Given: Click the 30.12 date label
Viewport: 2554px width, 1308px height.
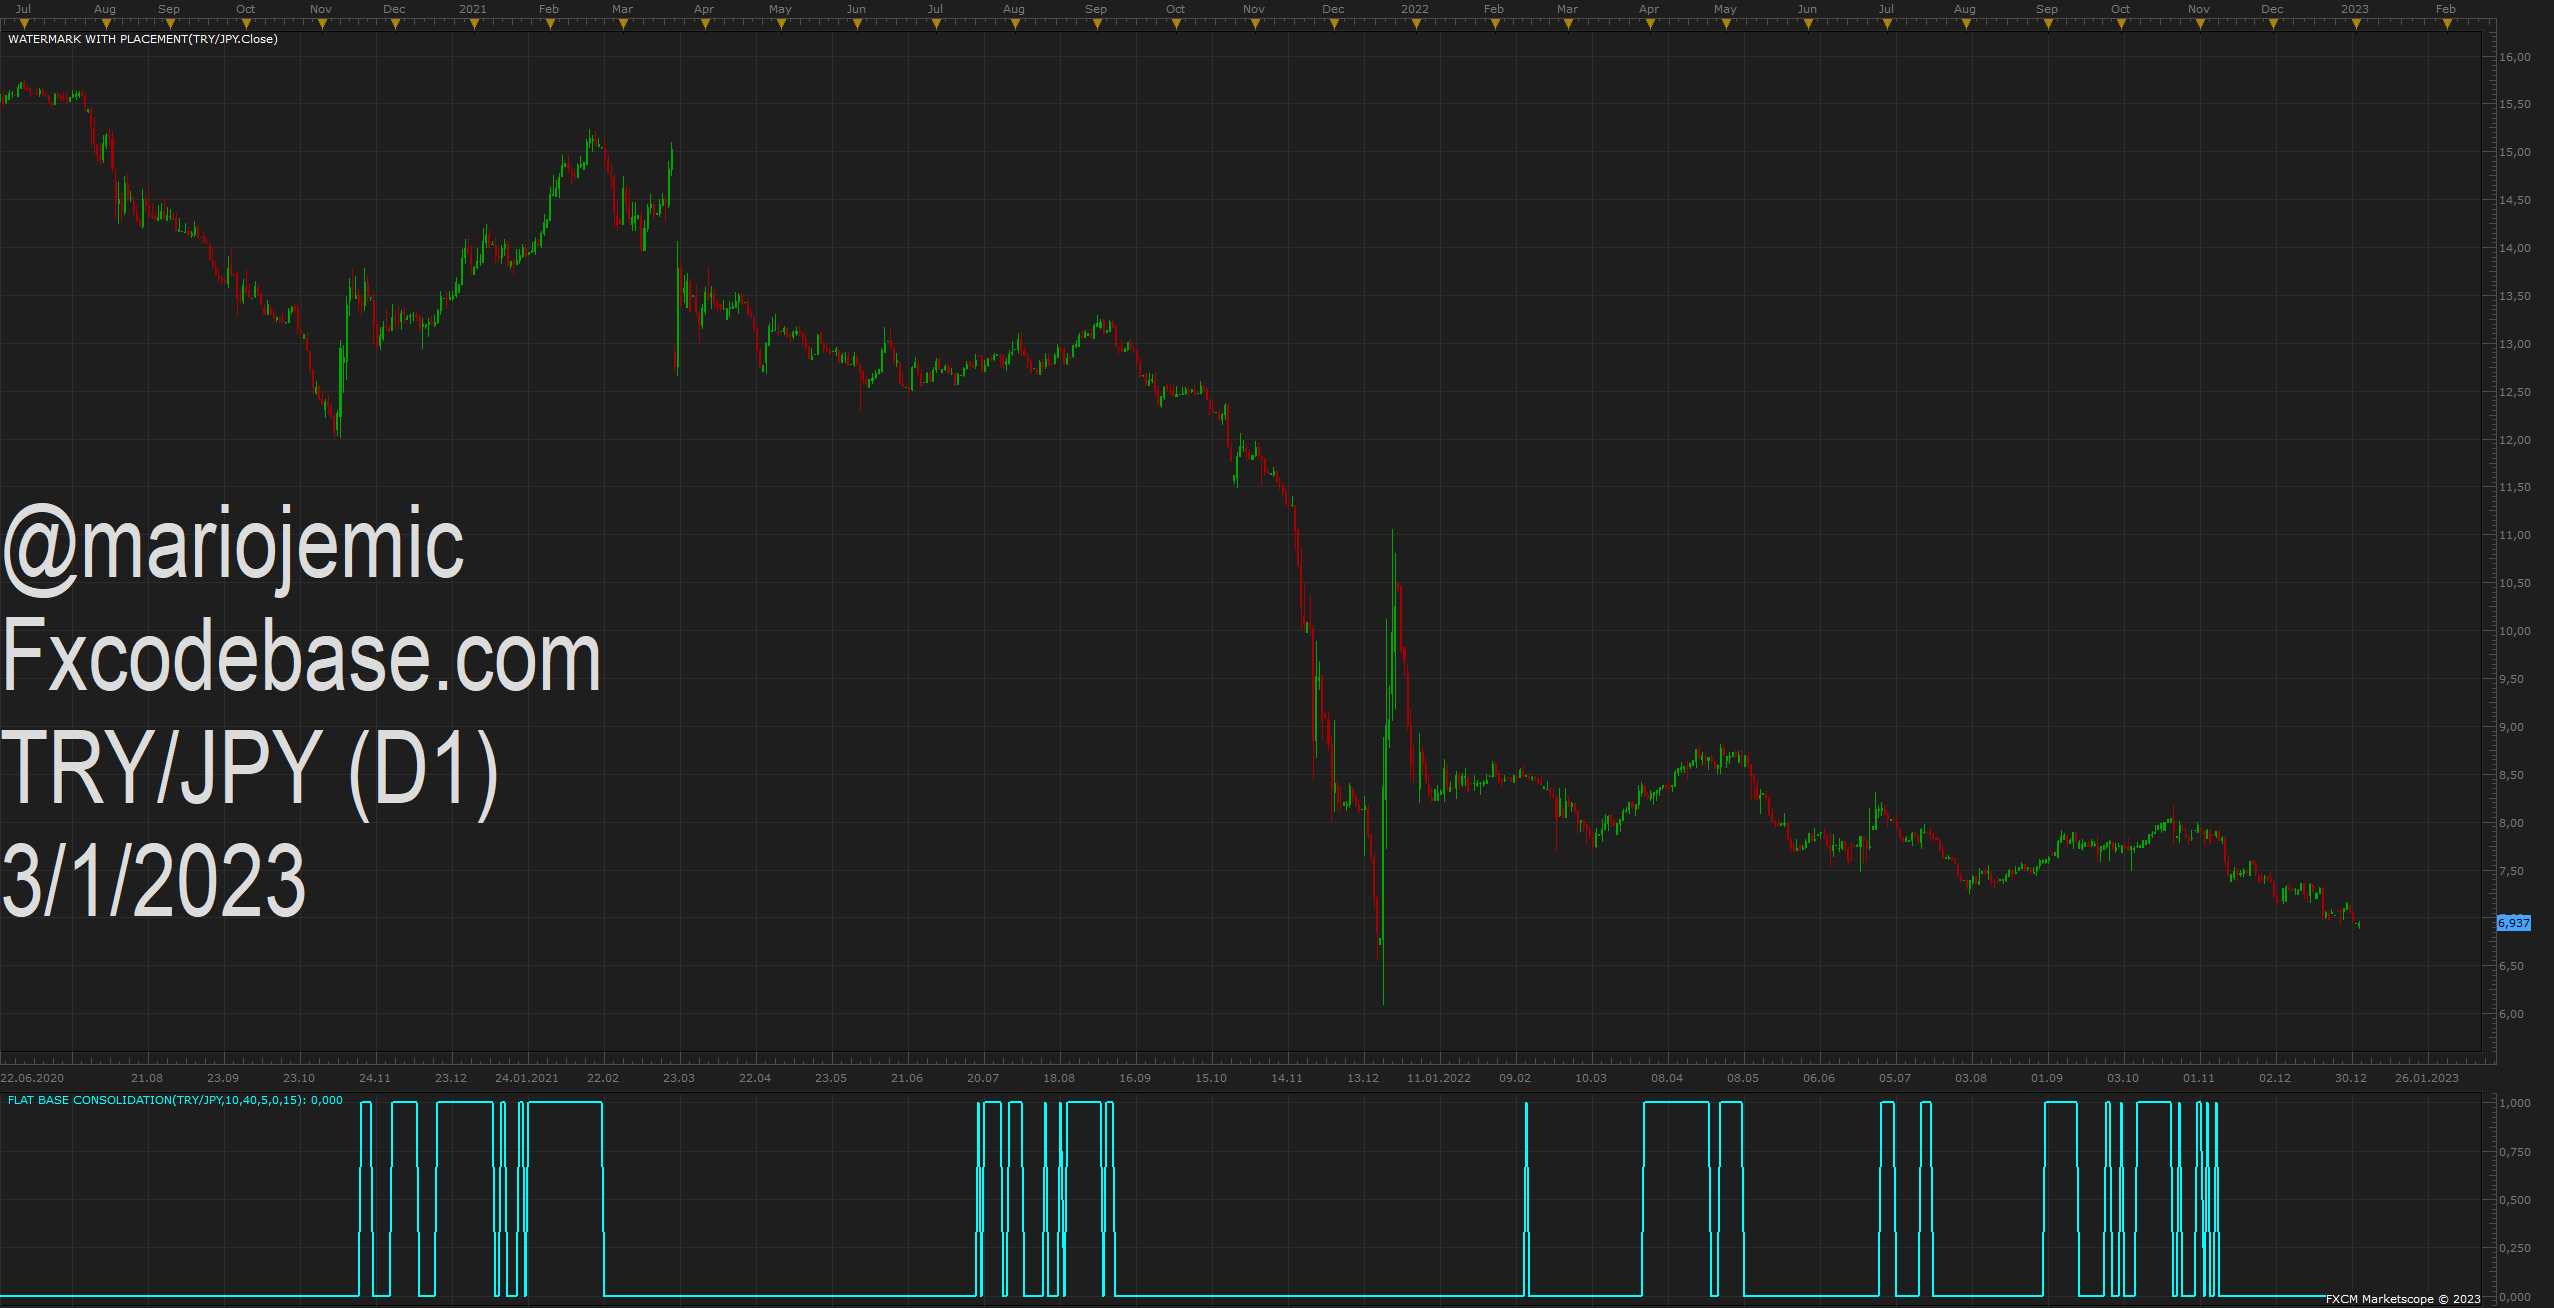Looking at the screenshot, I should (x=2351, y=1078).
